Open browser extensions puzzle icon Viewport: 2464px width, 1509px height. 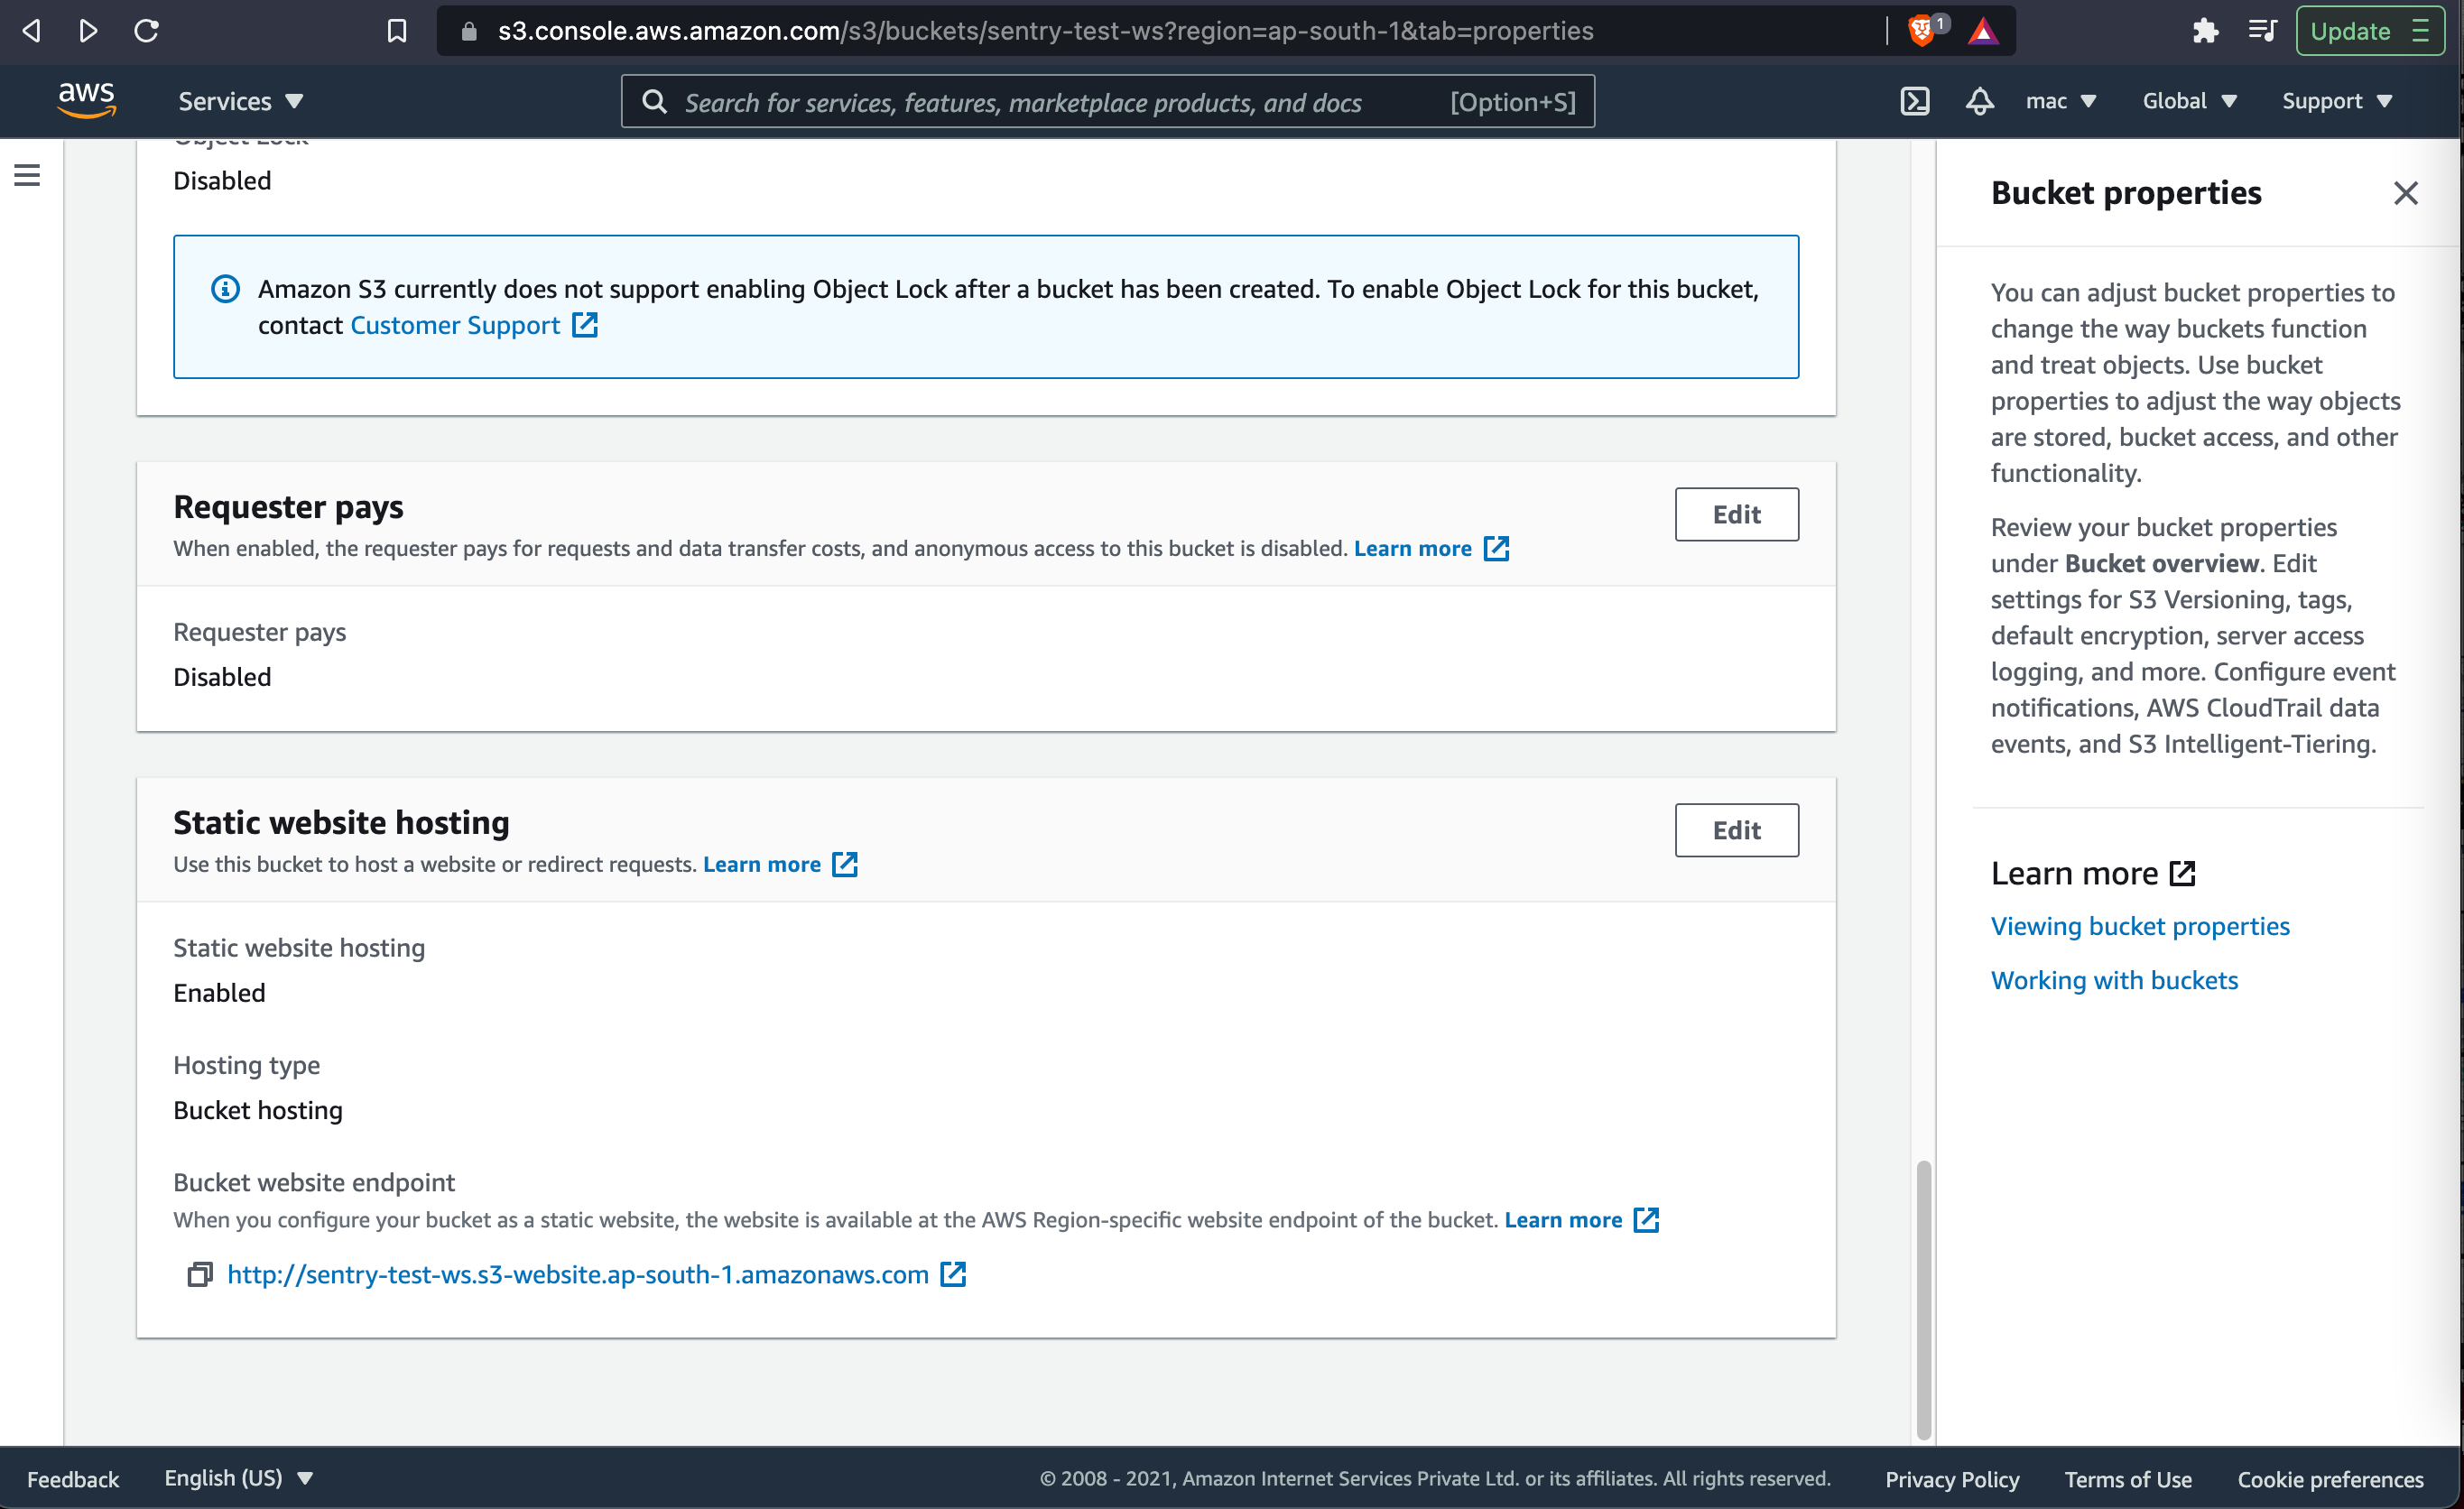[x=2204, y=31]
